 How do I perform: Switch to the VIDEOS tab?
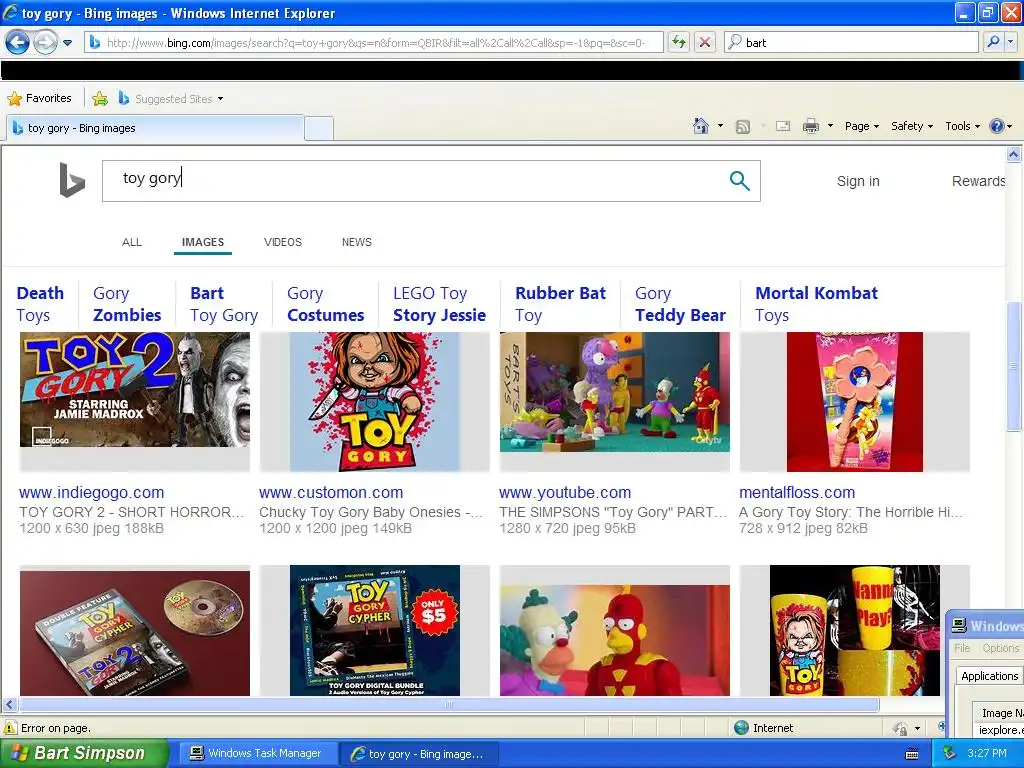pyautogui.click(x=283, y=242)
